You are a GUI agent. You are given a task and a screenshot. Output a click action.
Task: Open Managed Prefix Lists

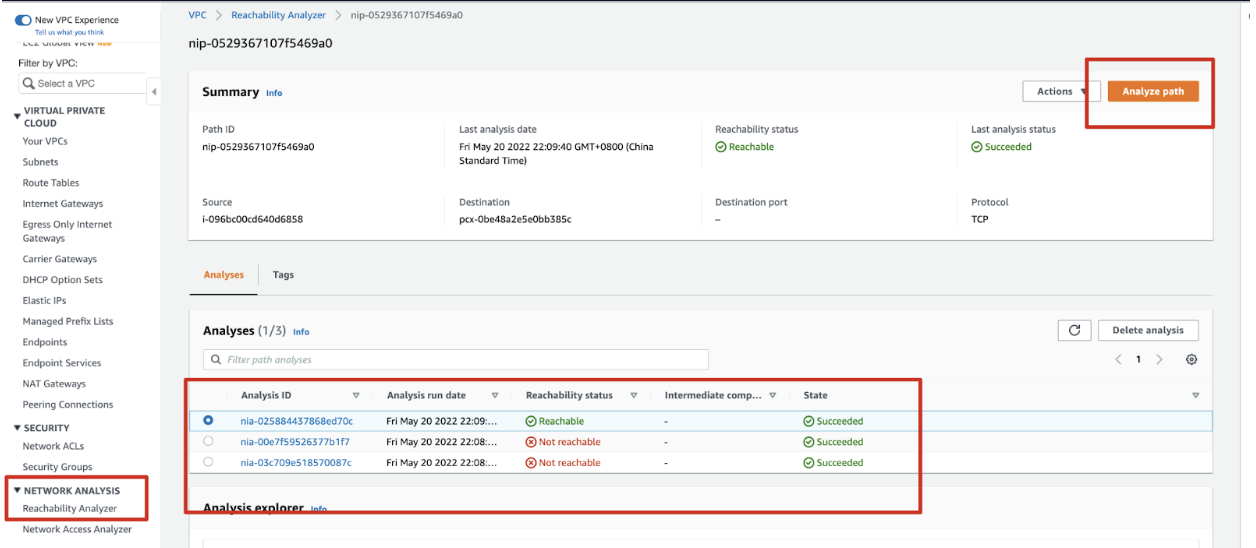click(x=68, y=321)
